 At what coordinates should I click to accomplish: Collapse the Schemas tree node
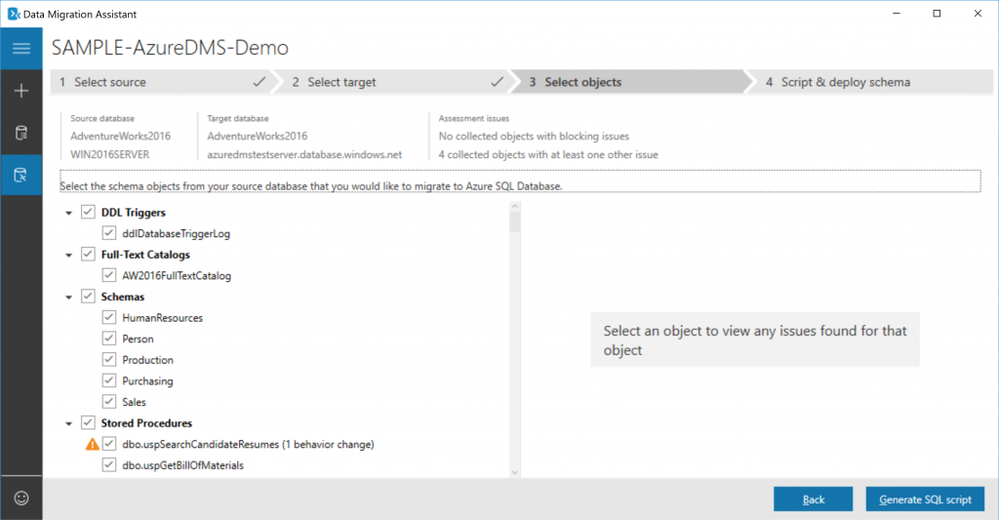[x=69, y=297]
